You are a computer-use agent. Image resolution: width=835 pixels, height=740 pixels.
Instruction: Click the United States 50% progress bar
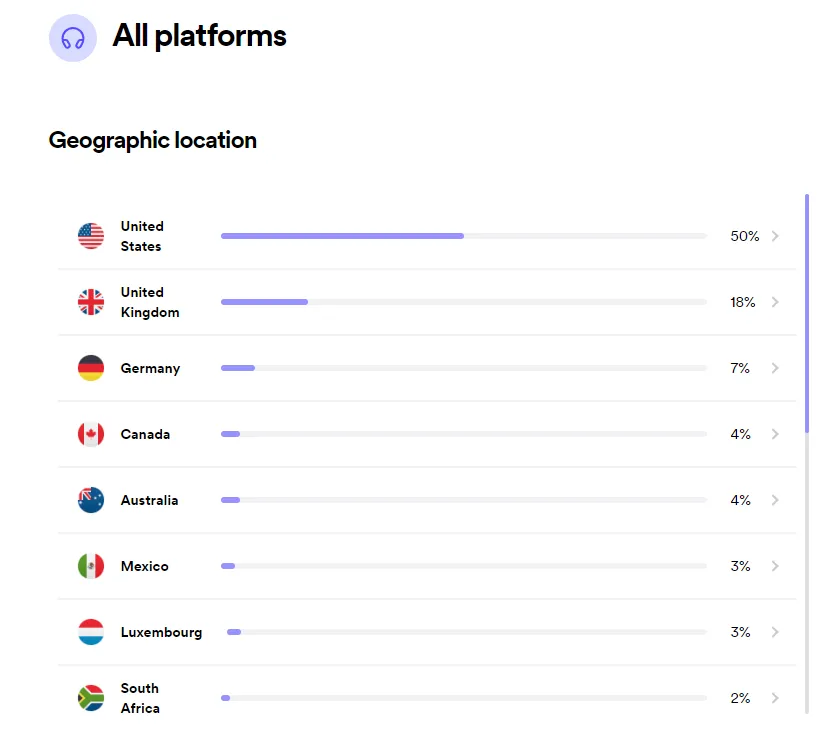[x=464, y=236]
